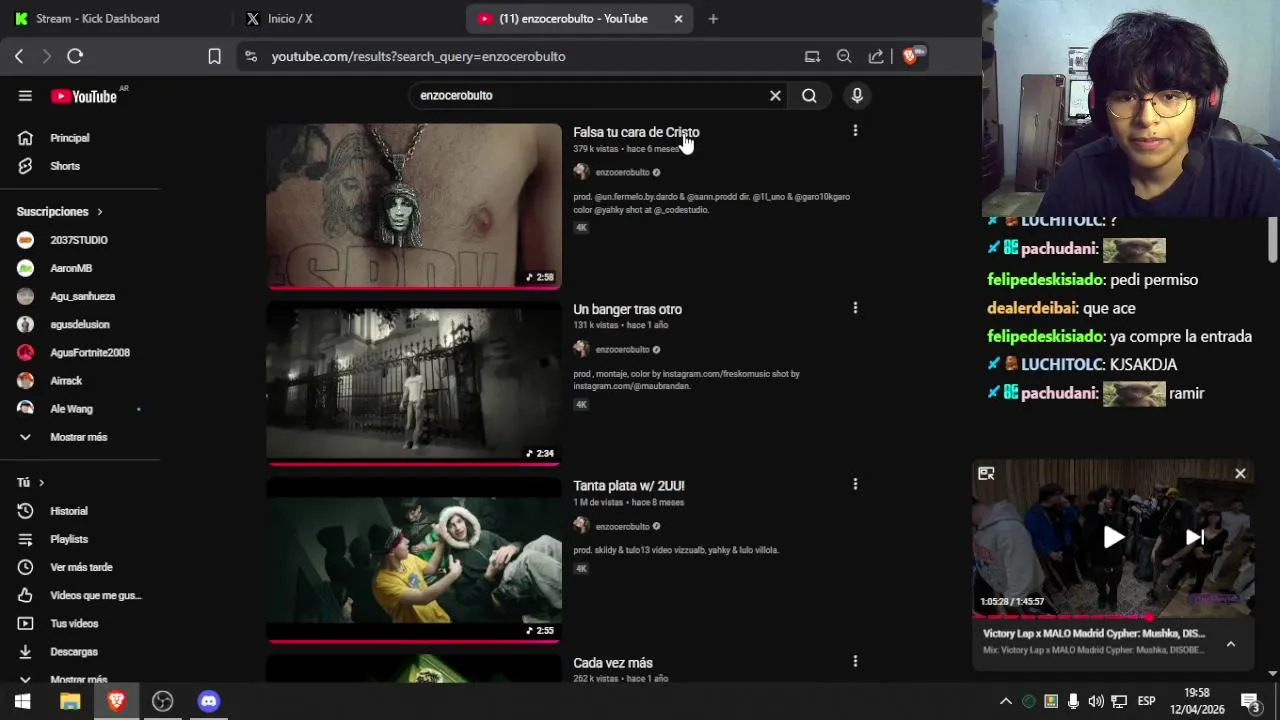Click the share icon in address bar
This screenshot has height=720, width=1280.
pos(876,57)
